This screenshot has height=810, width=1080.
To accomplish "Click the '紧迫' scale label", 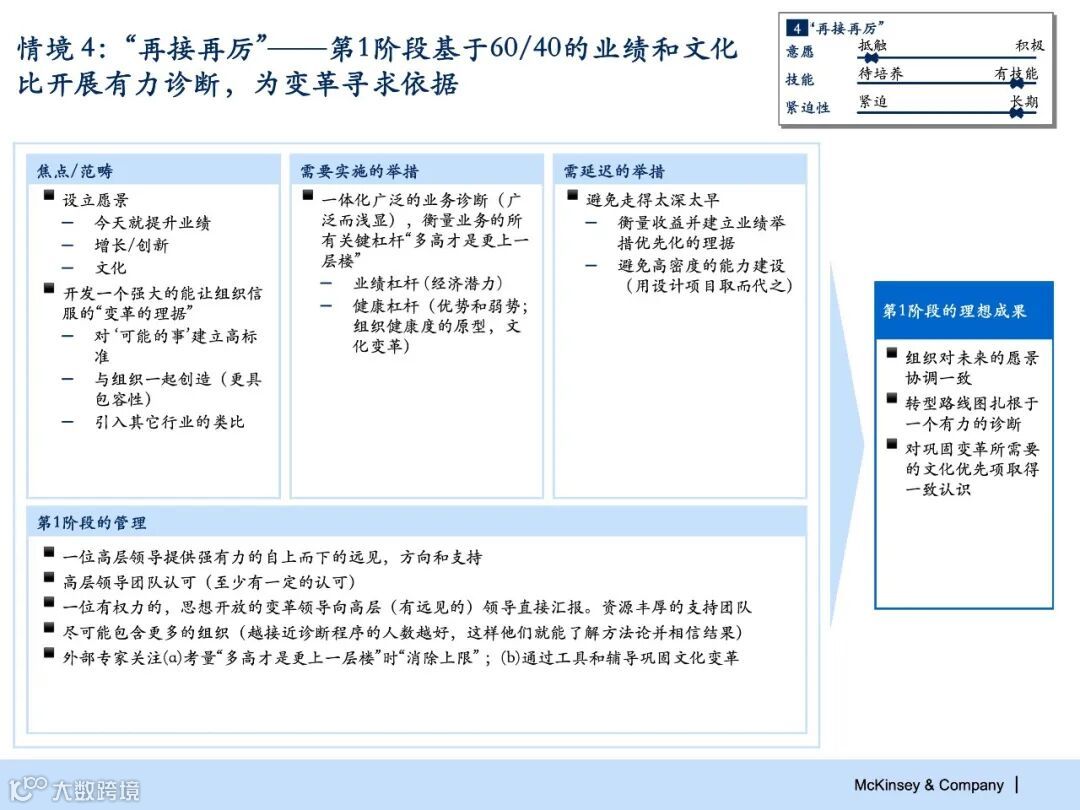I will [873, 102].
